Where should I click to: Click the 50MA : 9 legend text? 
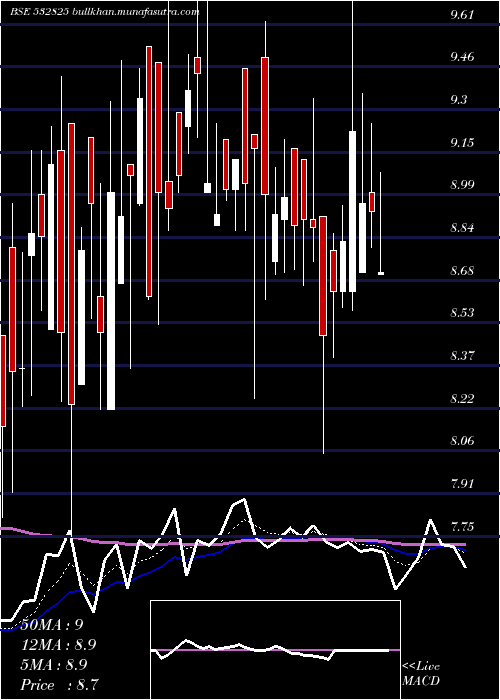51,625
